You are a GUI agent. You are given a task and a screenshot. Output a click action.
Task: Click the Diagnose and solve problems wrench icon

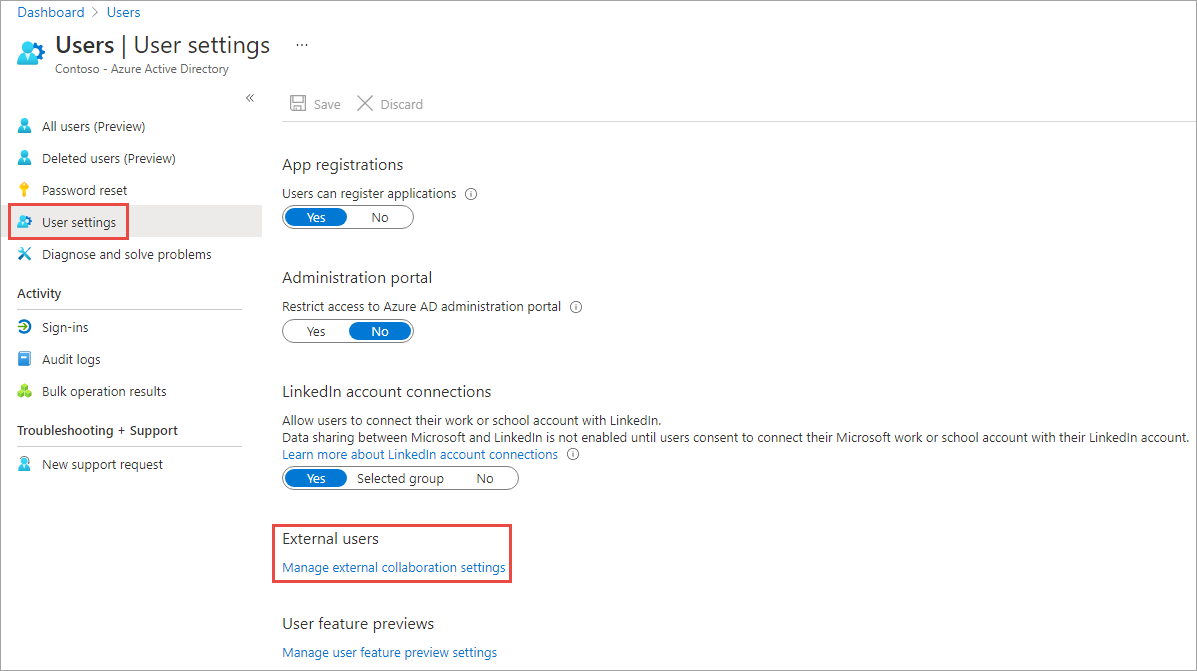click(x=24, y=254)
